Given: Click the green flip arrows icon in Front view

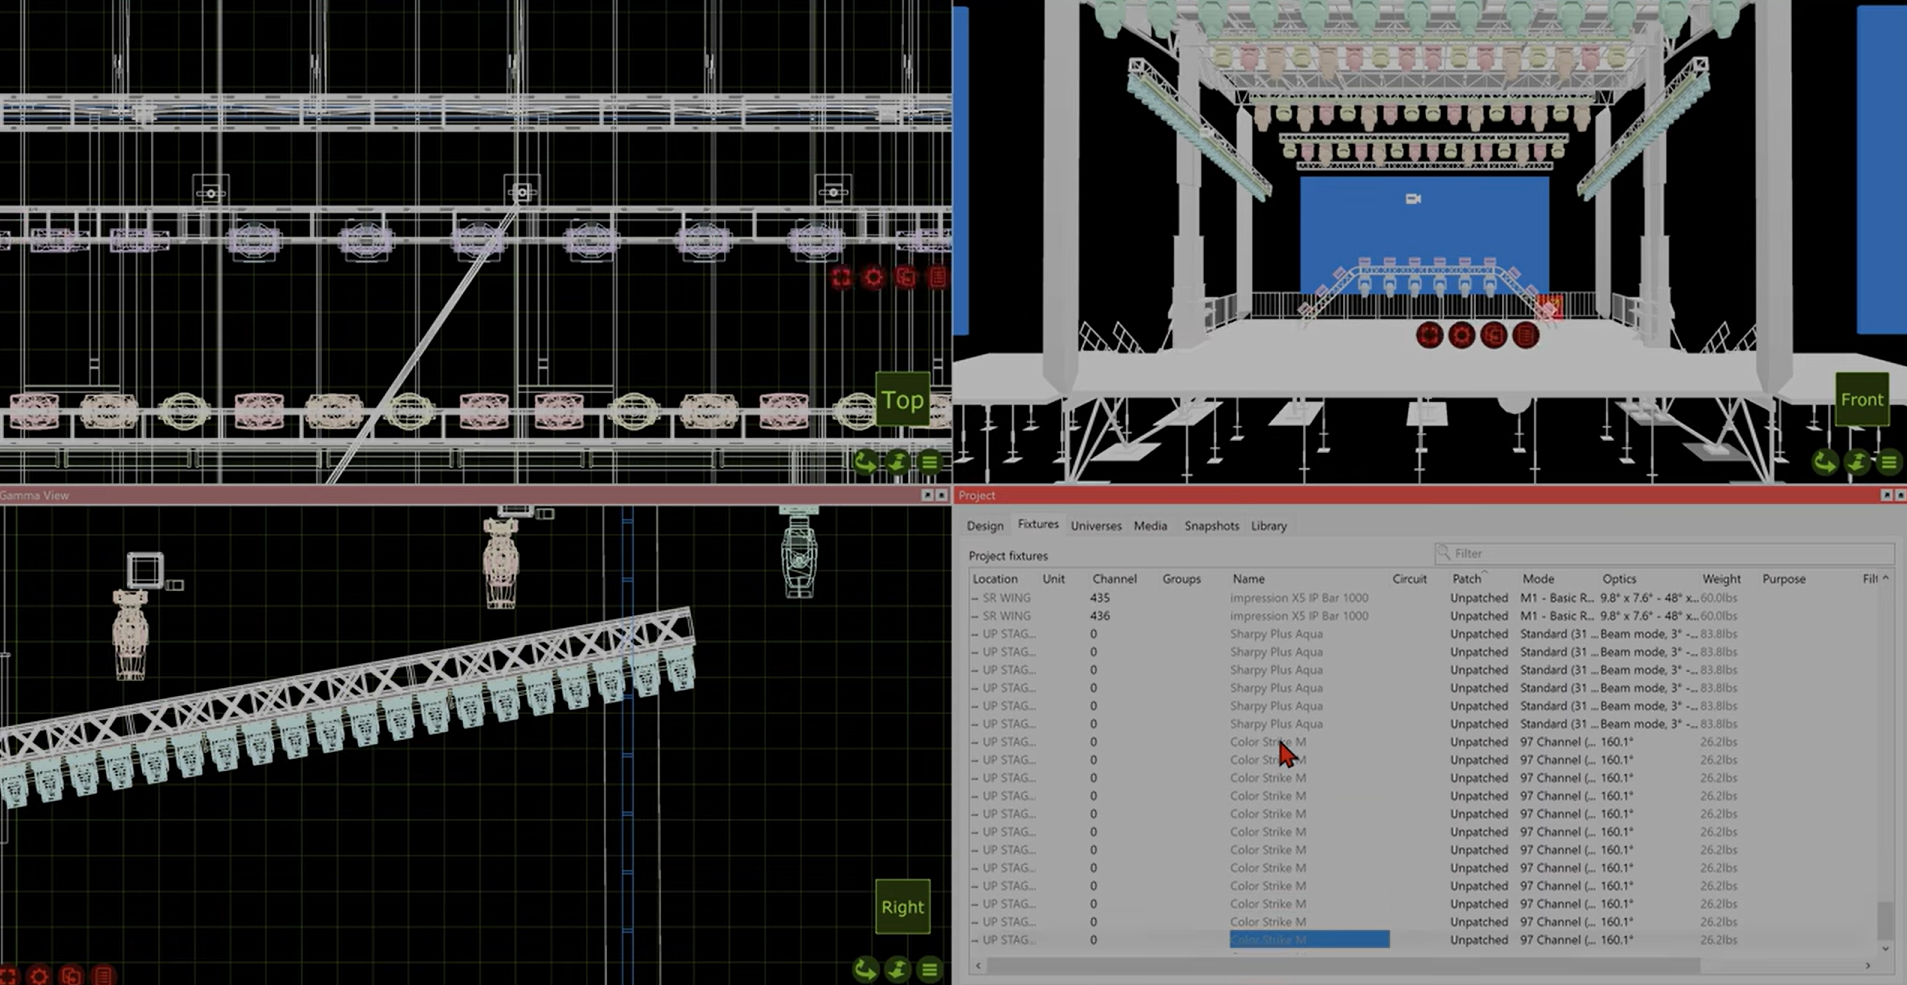Looking at the screenshot, I should click(x=1857, y=461).
